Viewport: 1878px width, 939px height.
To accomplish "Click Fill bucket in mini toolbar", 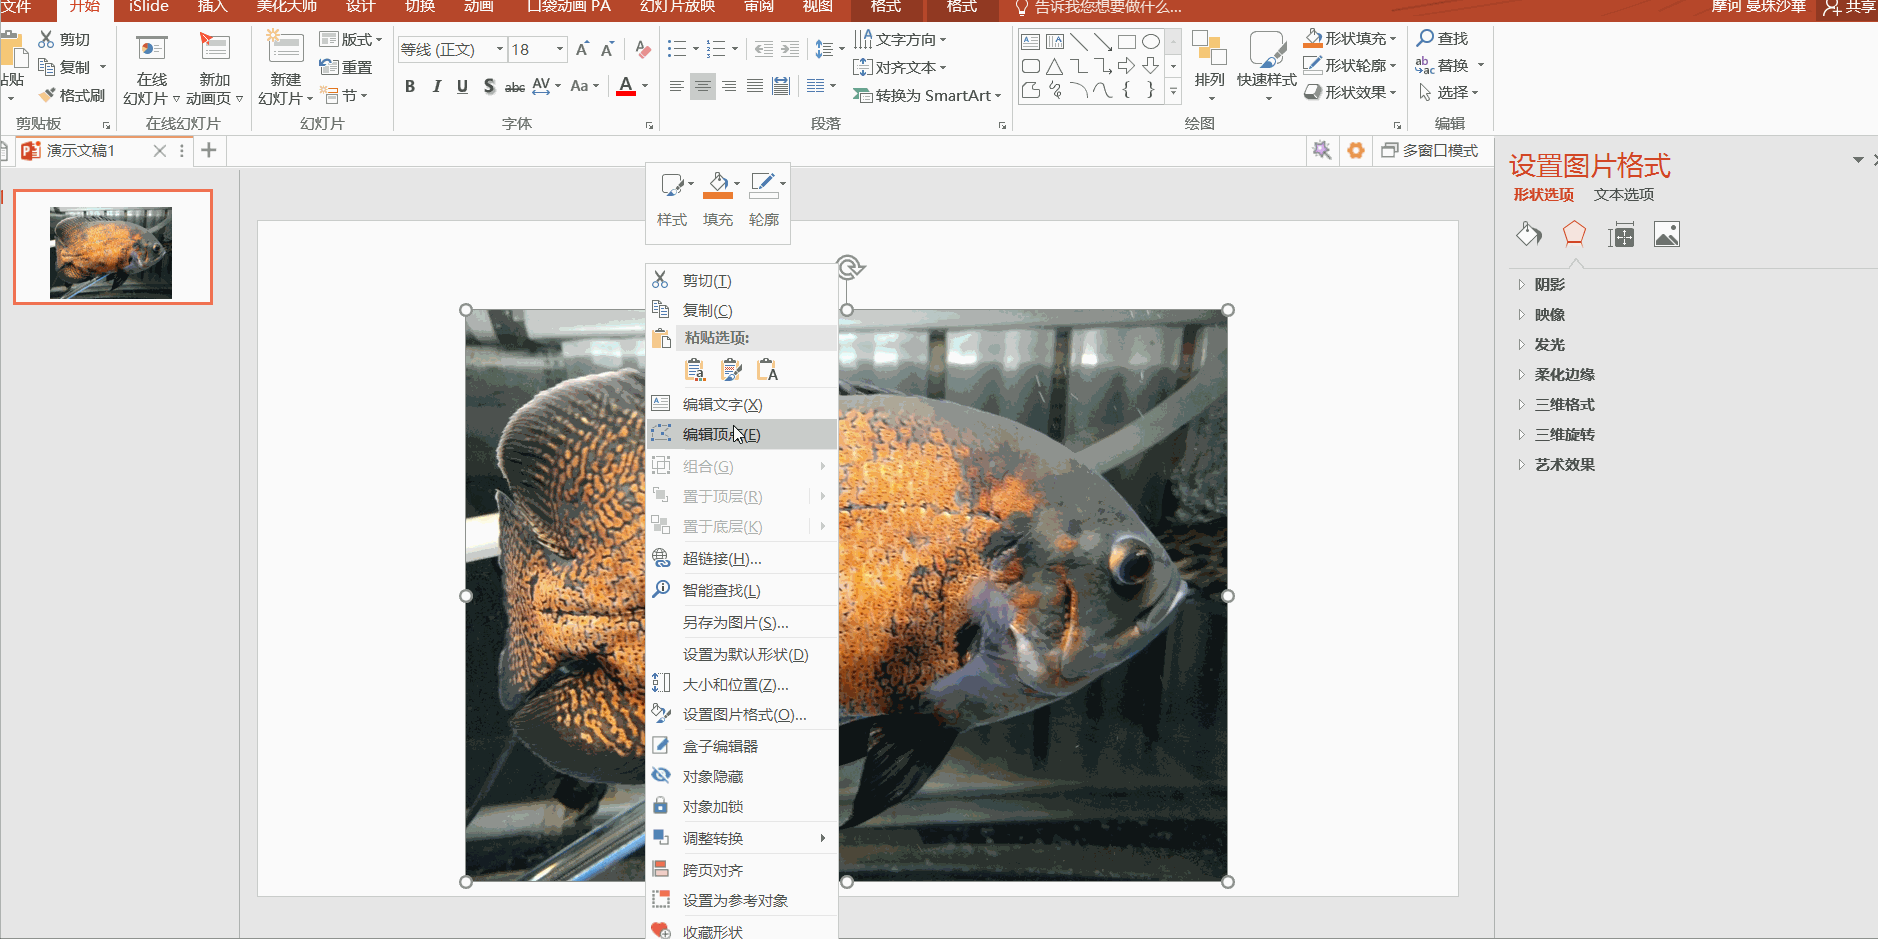I will (718, 185).
